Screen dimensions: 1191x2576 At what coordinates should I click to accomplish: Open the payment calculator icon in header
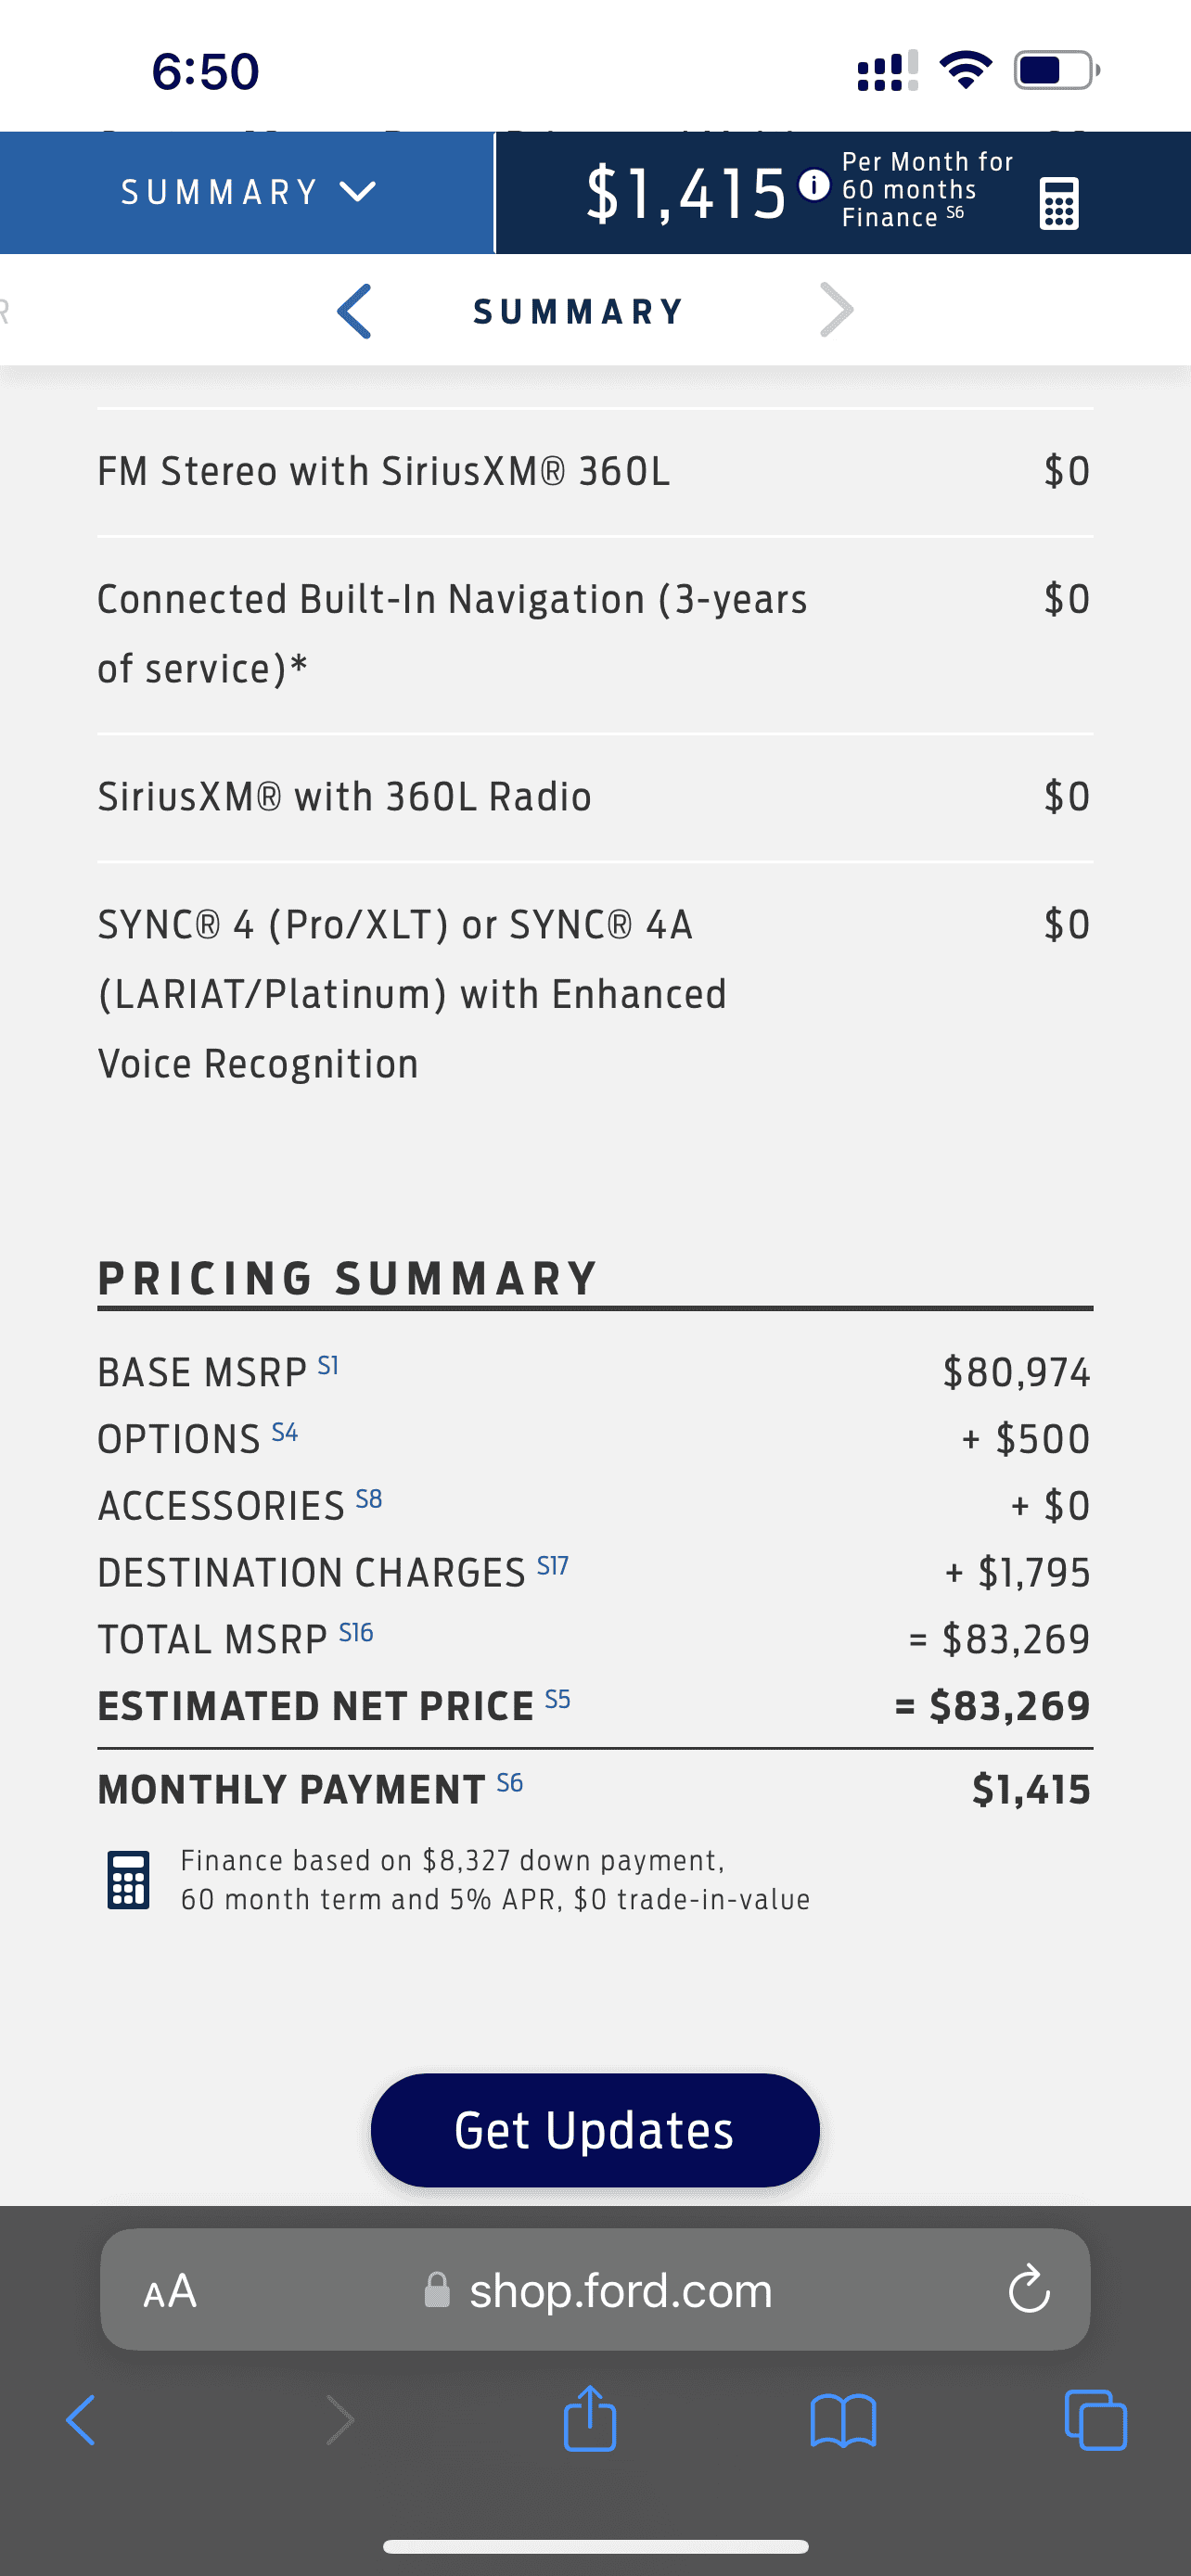pyautogui.click(x=1058, y=203)
